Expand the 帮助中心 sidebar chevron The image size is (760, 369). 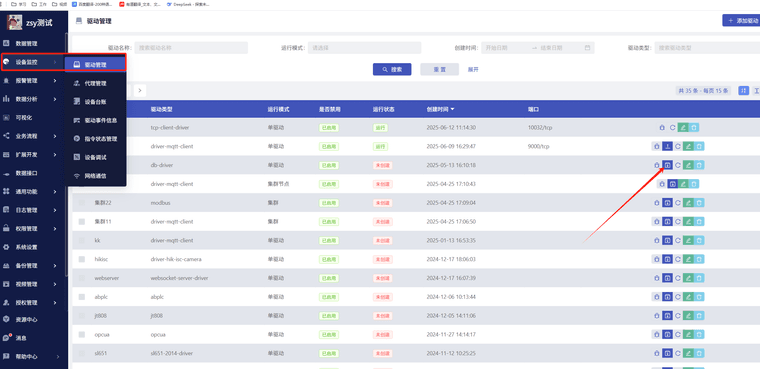[x=58, y=356]
